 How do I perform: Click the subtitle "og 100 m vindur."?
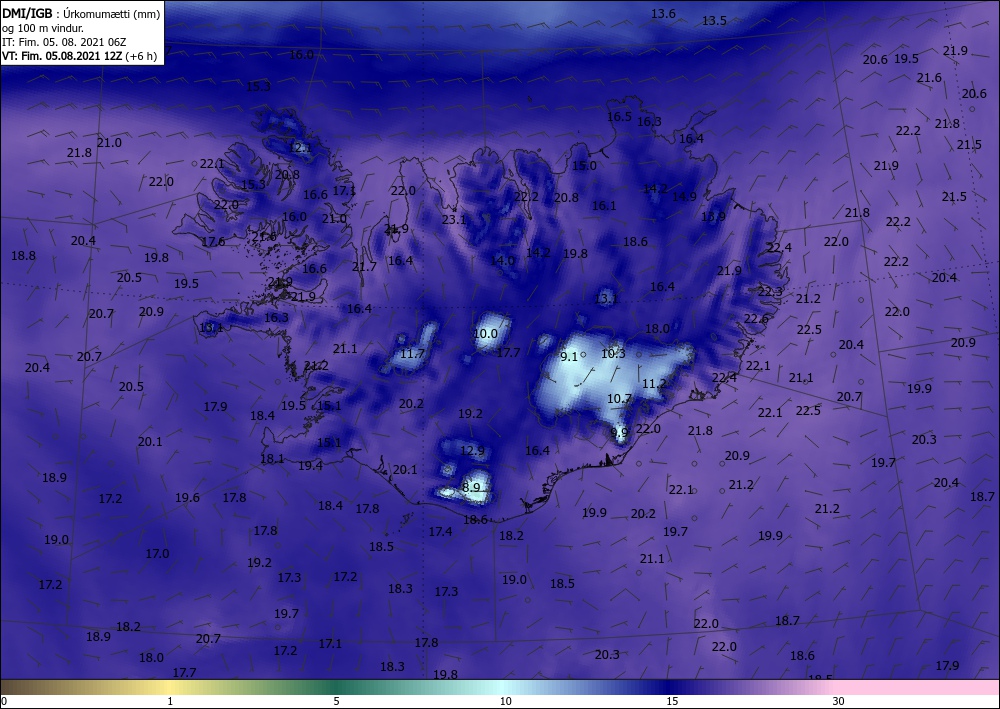click(43, 28)
